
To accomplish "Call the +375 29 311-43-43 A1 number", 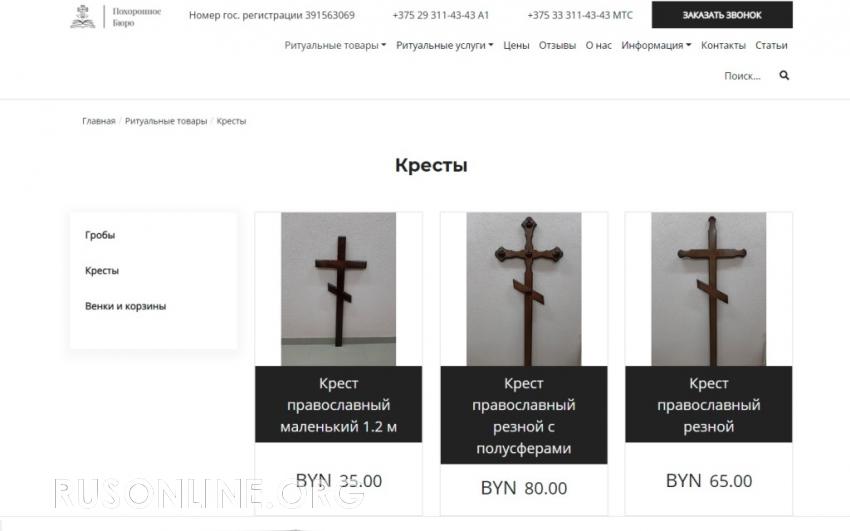I will click(x=441, y=15).
